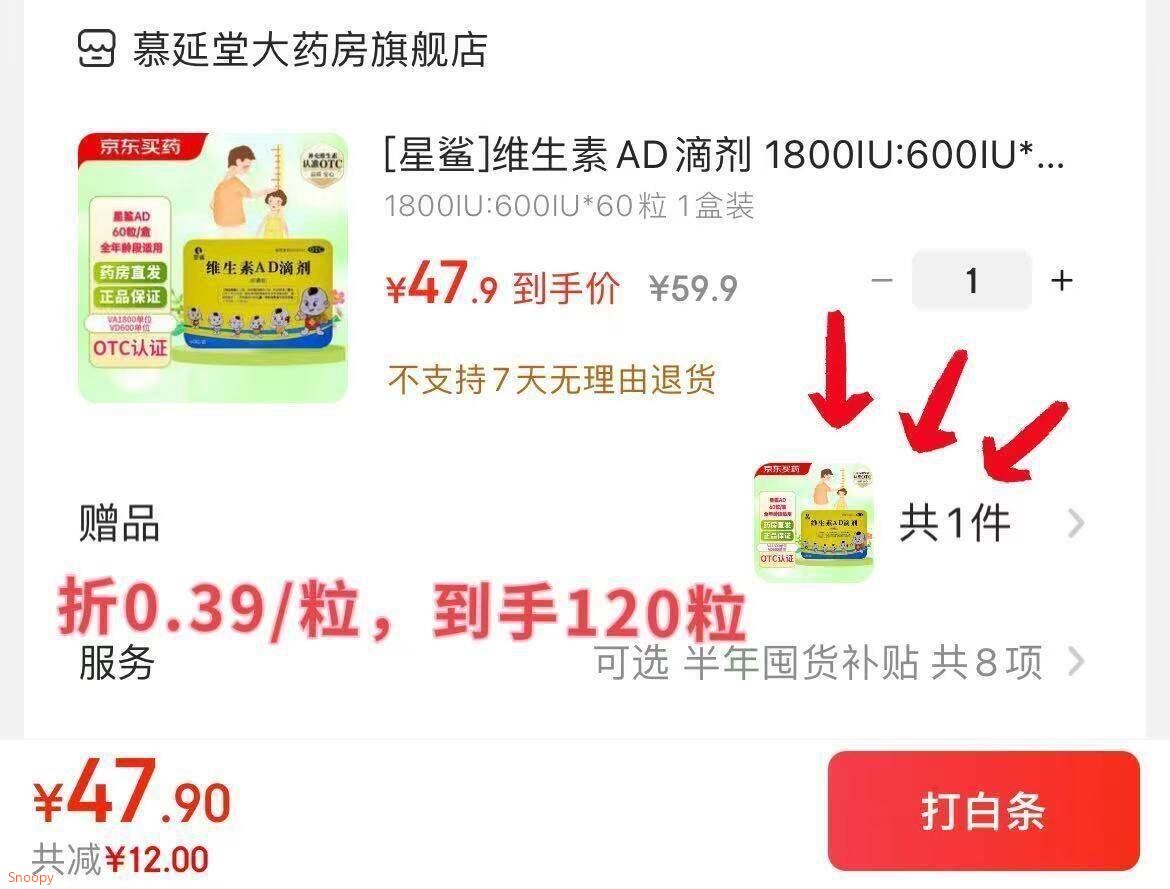Expand the 赠品 row chevron arrow
This screenshot has width=1170, height=889.
click(x=1075, y=524)
